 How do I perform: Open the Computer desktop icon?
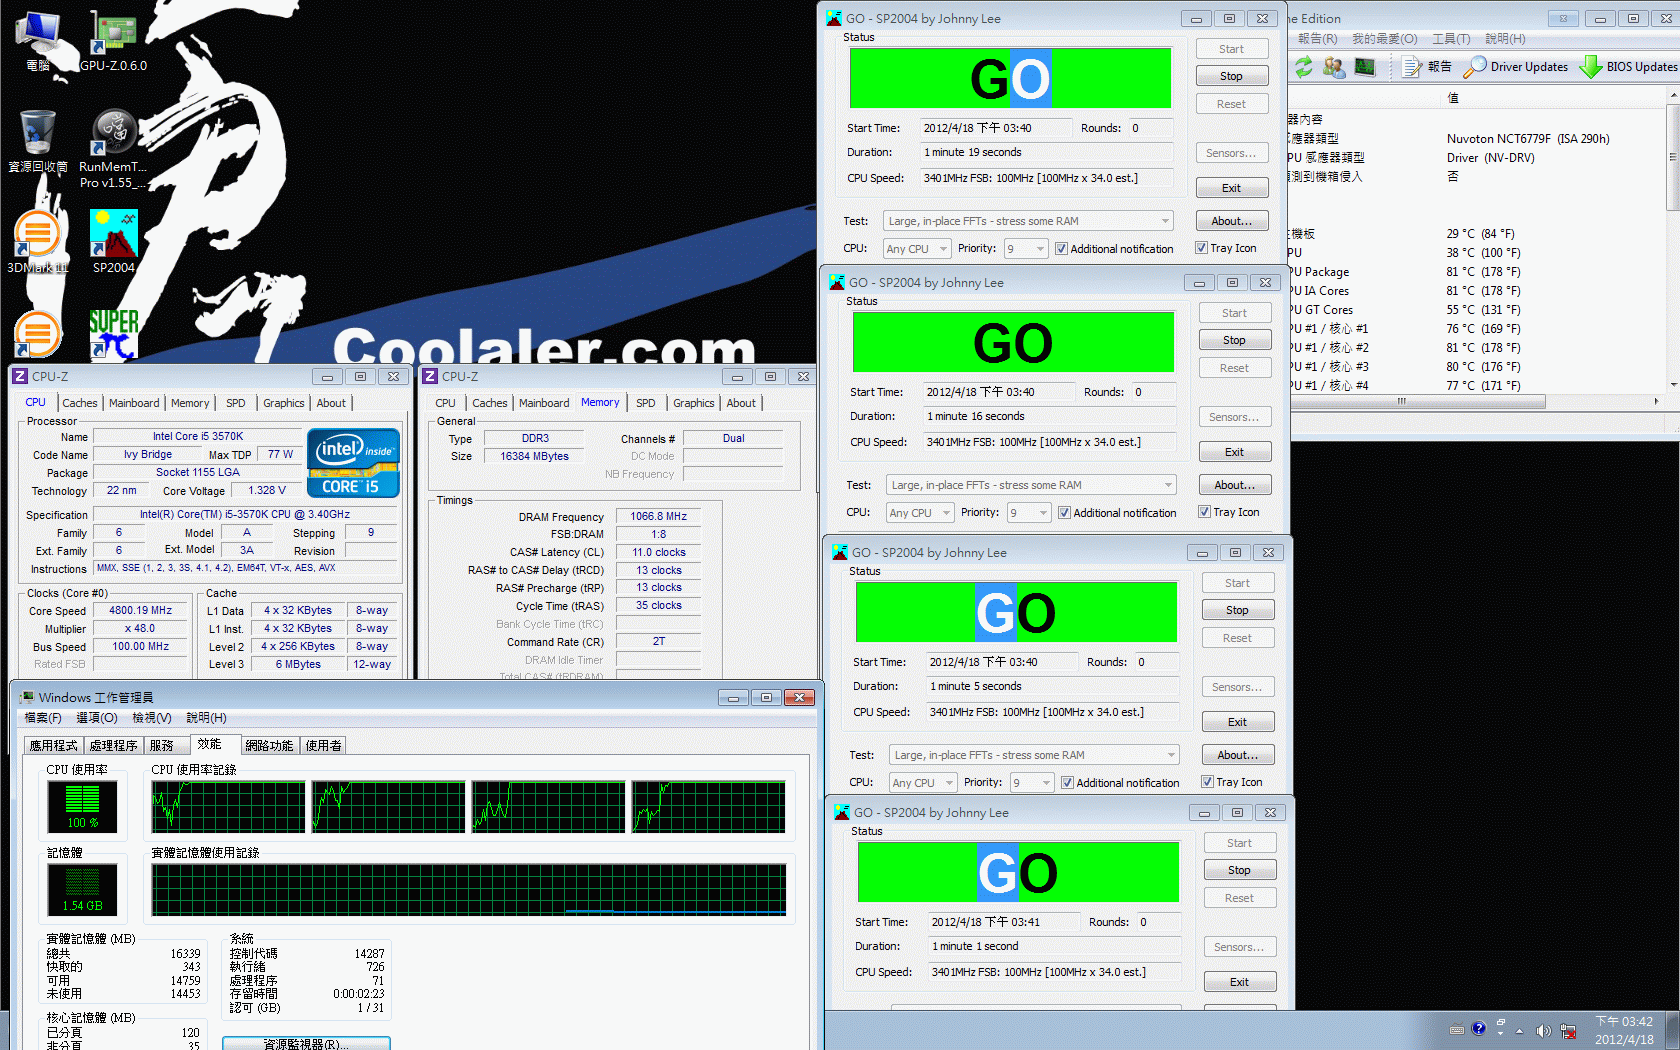(38, 40)
